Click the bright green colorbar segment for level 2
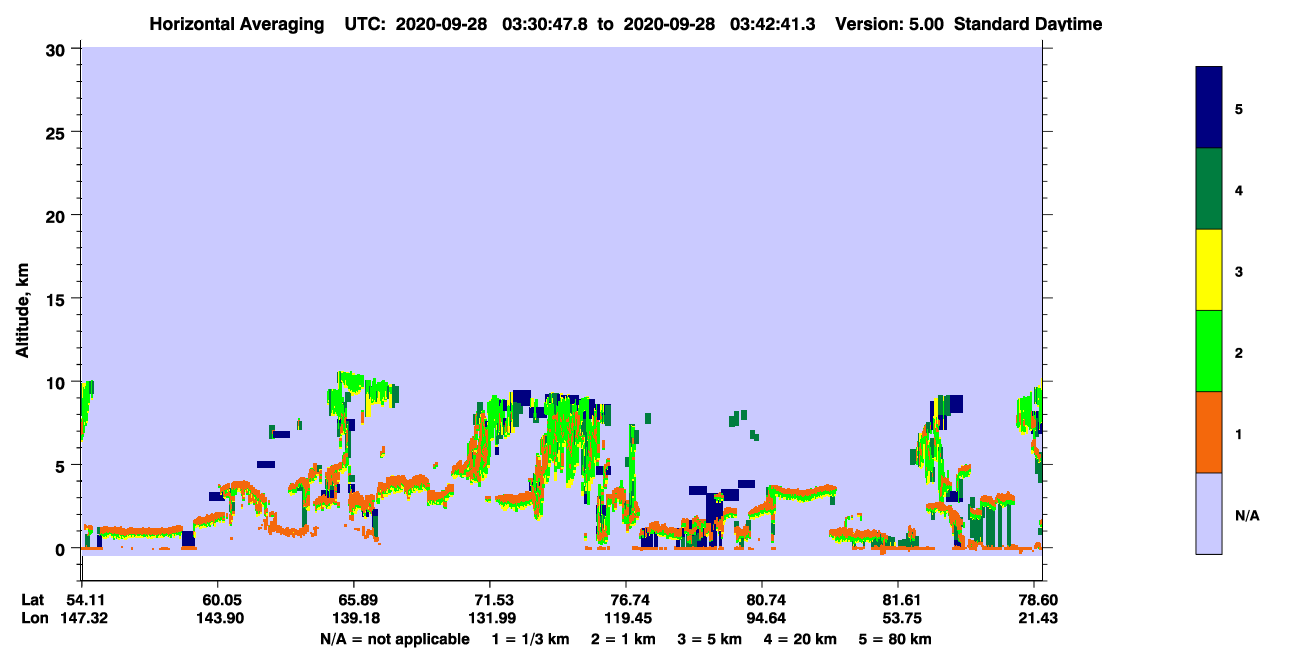This screenshot has height=667, width=1300. pyautogui.click(x=1209, y=351)
